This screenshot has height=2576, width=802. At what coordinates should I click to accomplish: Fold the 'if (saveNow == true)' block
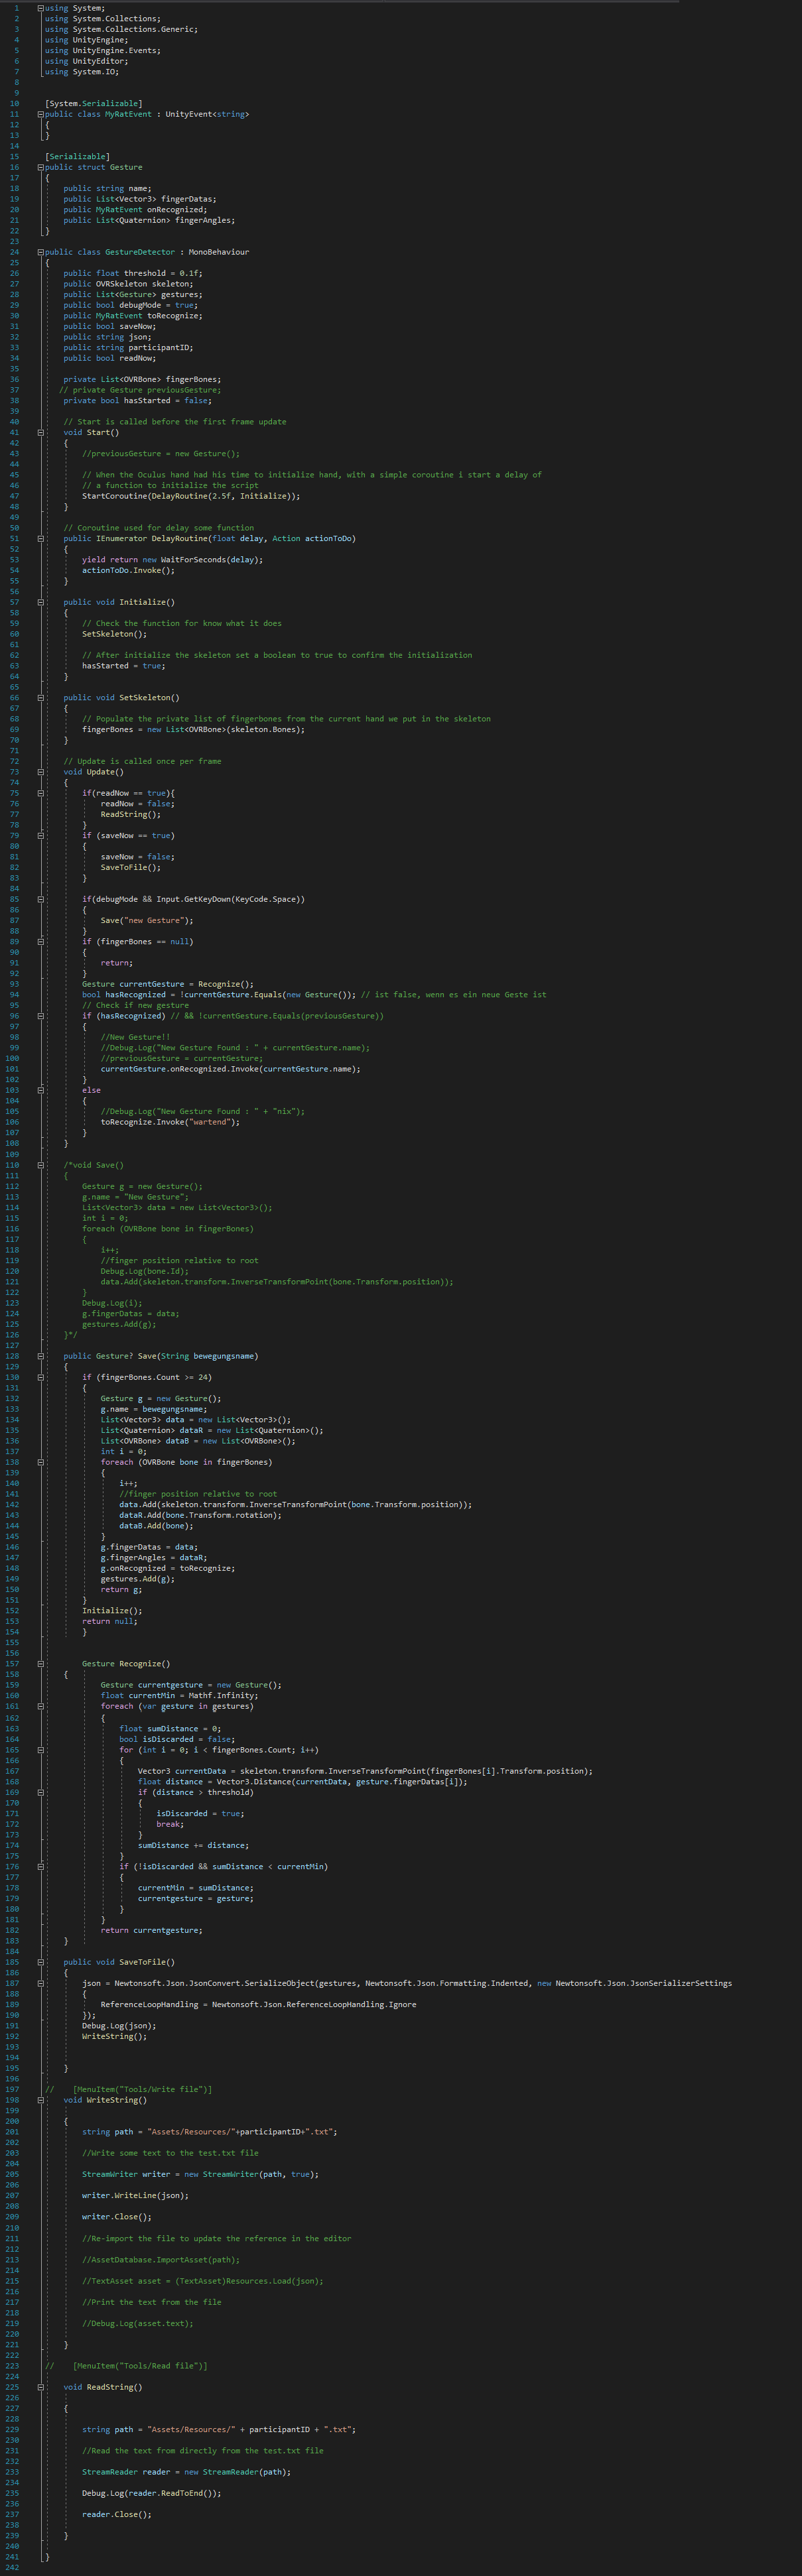pos(41,835)
